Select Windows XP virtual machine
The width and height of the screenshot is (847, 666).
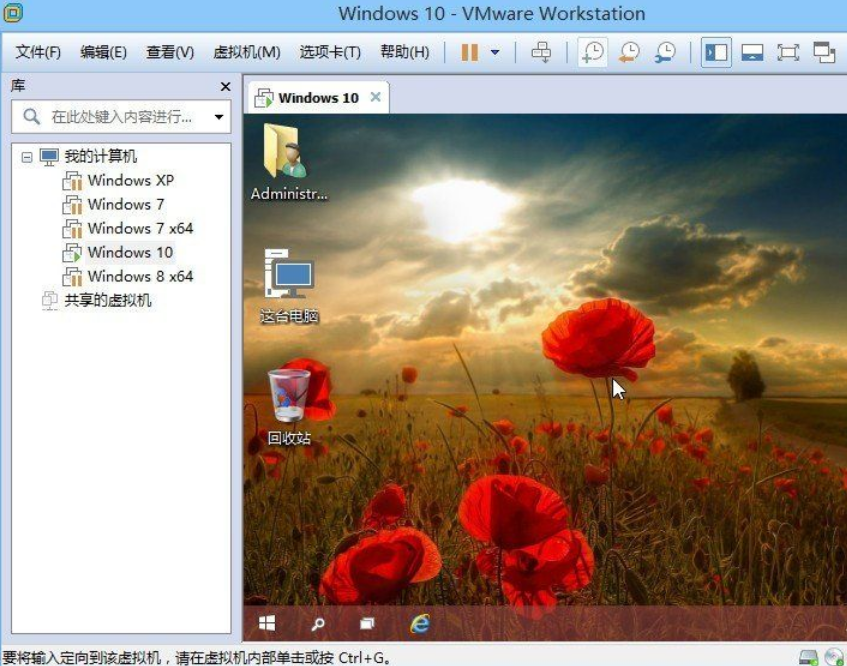tap(131, 180)
